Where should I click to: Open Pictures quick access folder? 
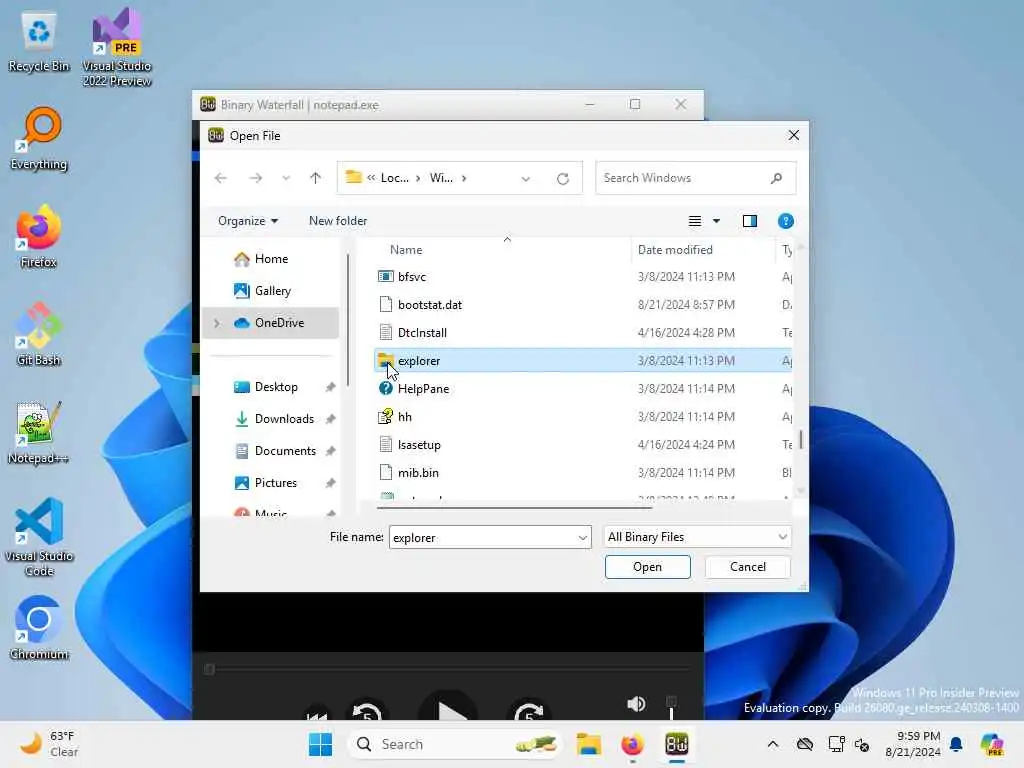(276, 483)
